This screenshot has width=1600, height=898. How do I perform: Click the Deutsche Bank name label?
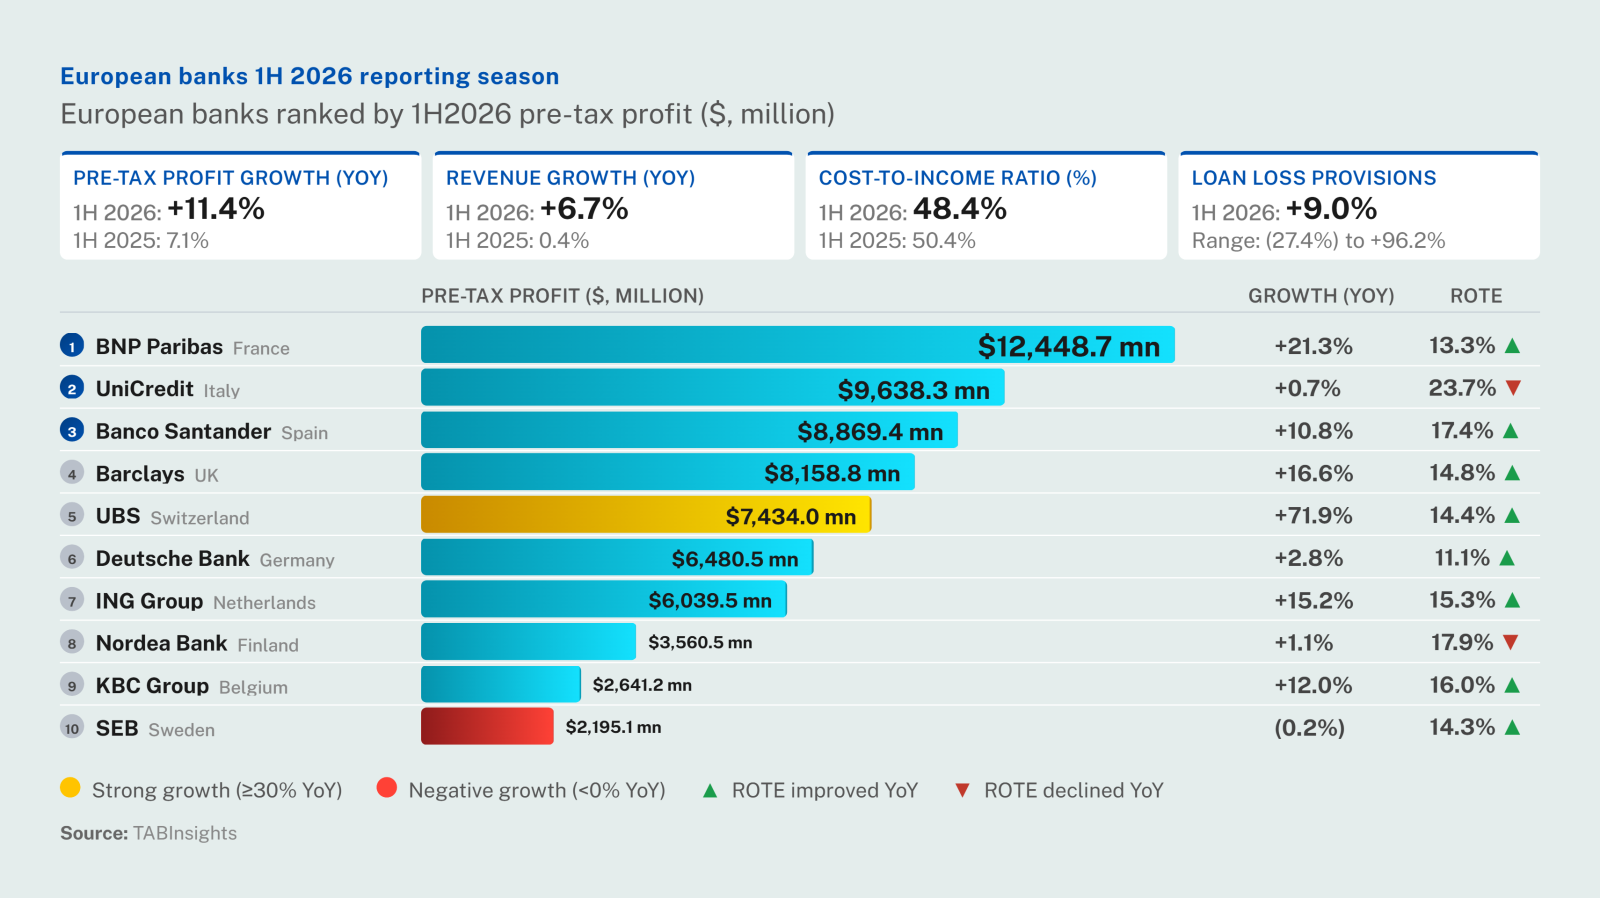[x=172, y=558]
